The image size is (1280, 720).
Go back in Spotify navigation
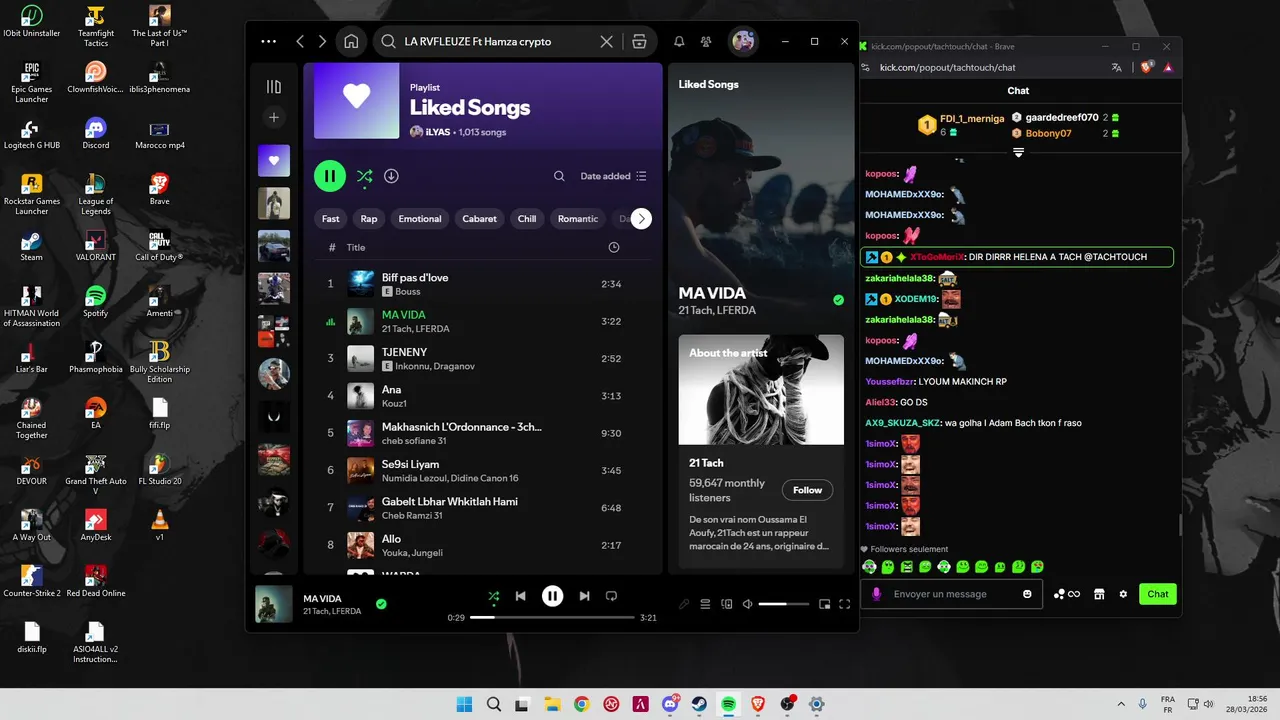[x=300, y=42]
